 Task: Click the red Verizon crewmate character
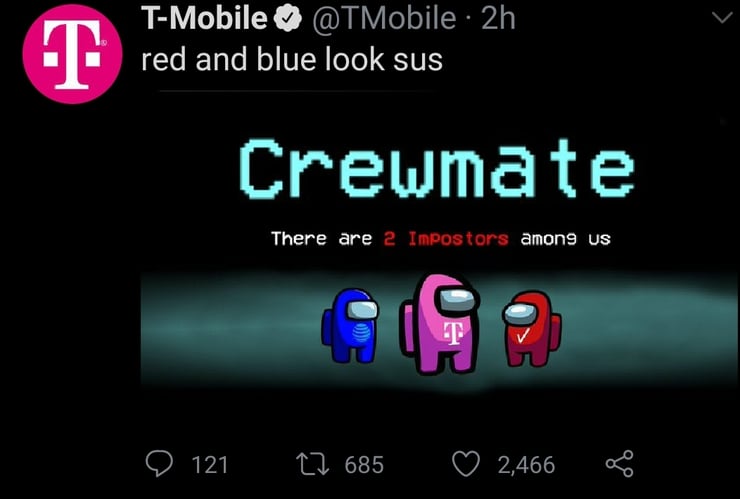(x=531, y=329)
